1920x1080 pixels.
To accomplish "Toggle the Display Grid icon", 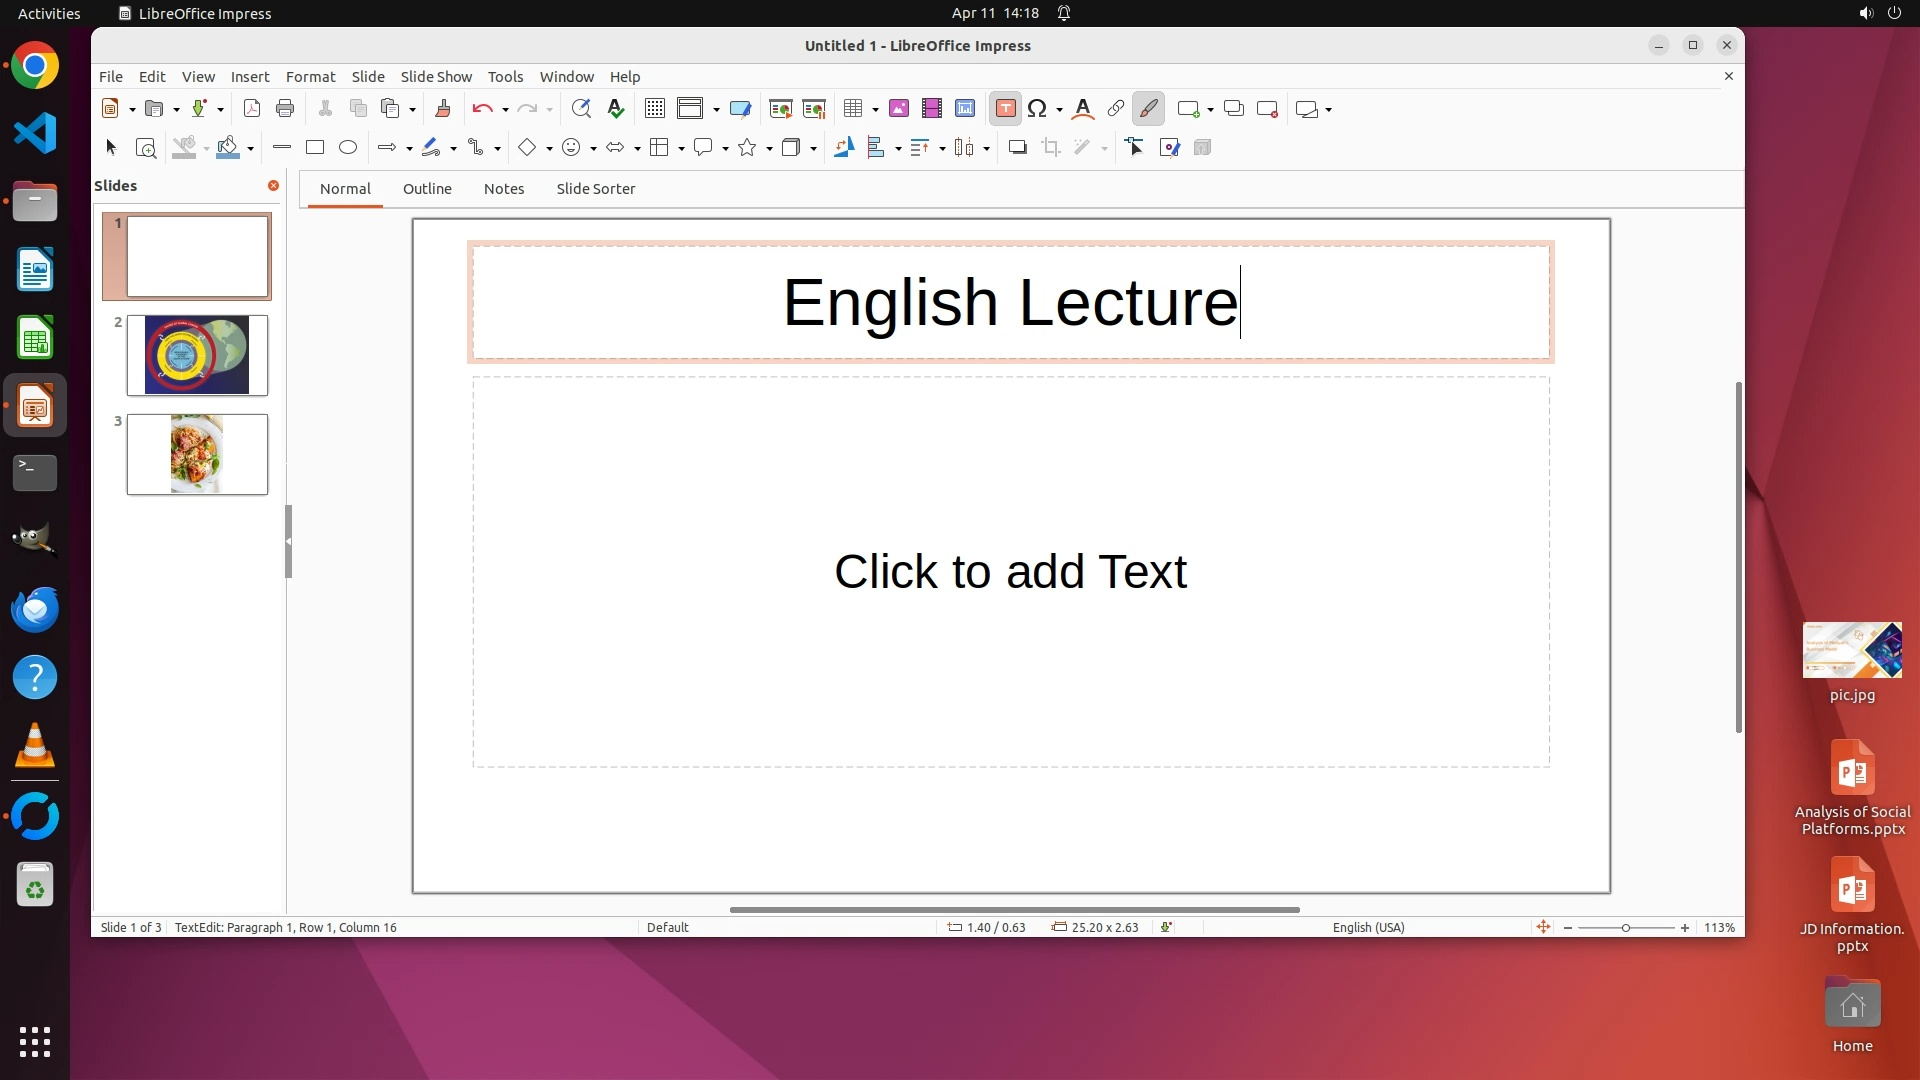I will coord(655,109).
